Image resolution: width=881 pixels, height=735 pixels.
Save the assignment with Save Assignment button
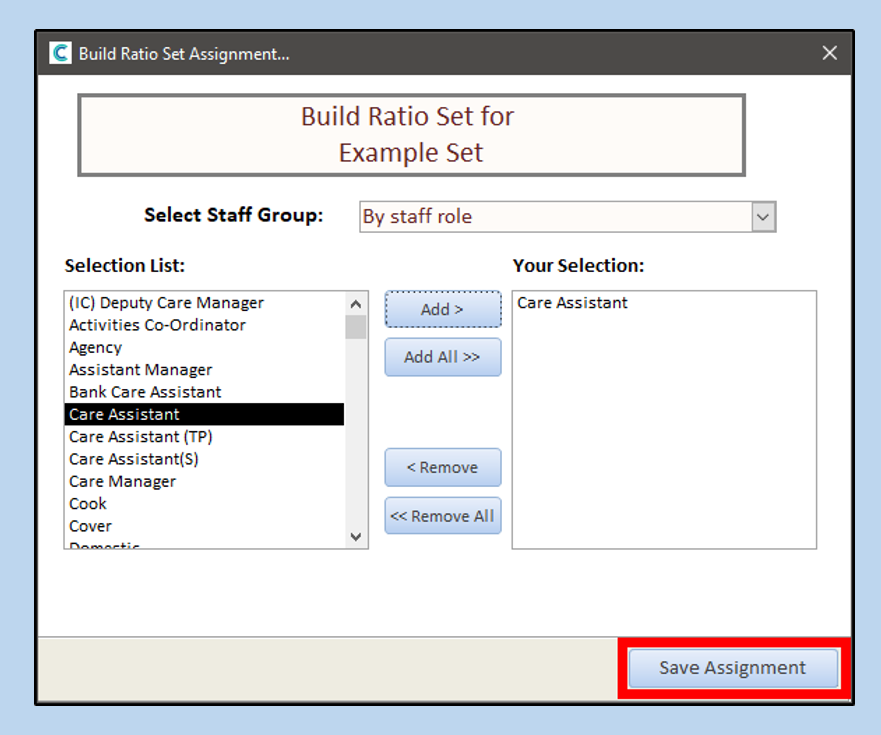coord(732,668)
